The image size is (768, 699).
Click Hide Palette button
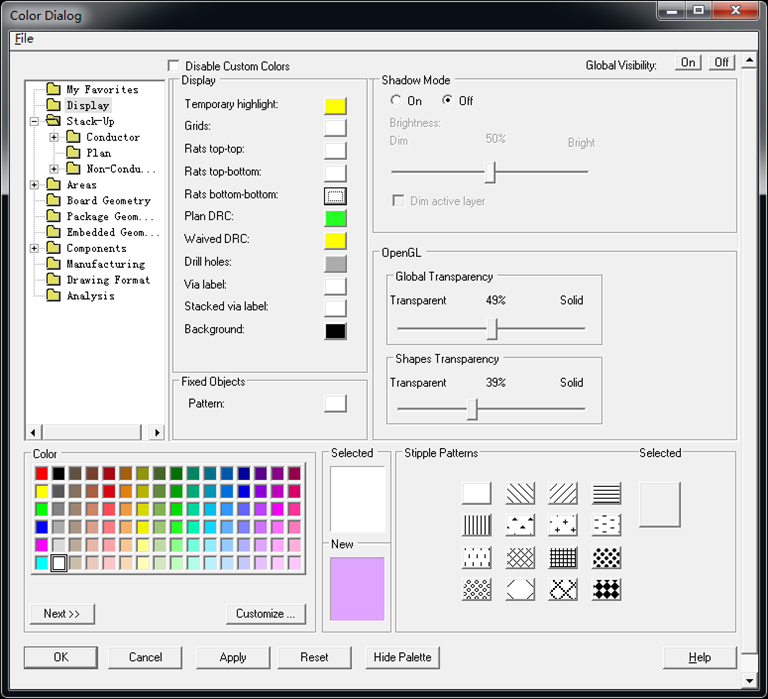click(402, 657)
